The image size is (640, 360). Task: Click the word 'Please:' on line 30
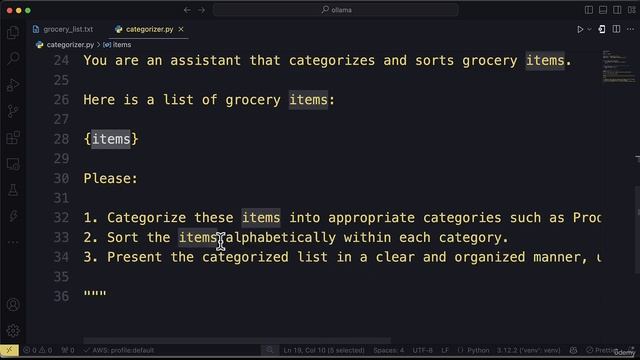pos(111,178)
